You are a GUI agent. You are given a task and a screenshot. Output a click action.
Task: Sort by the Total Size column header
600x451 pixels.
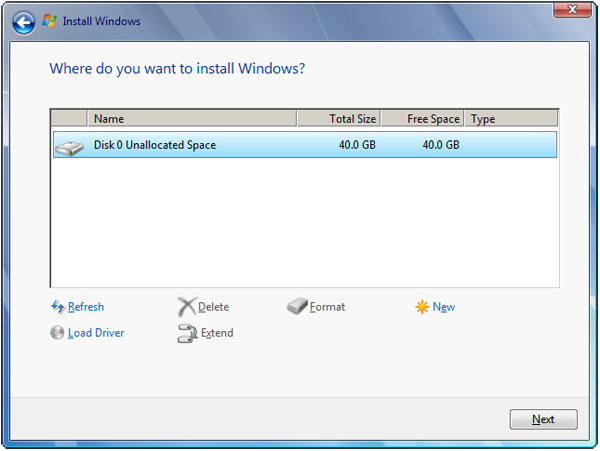339,119
